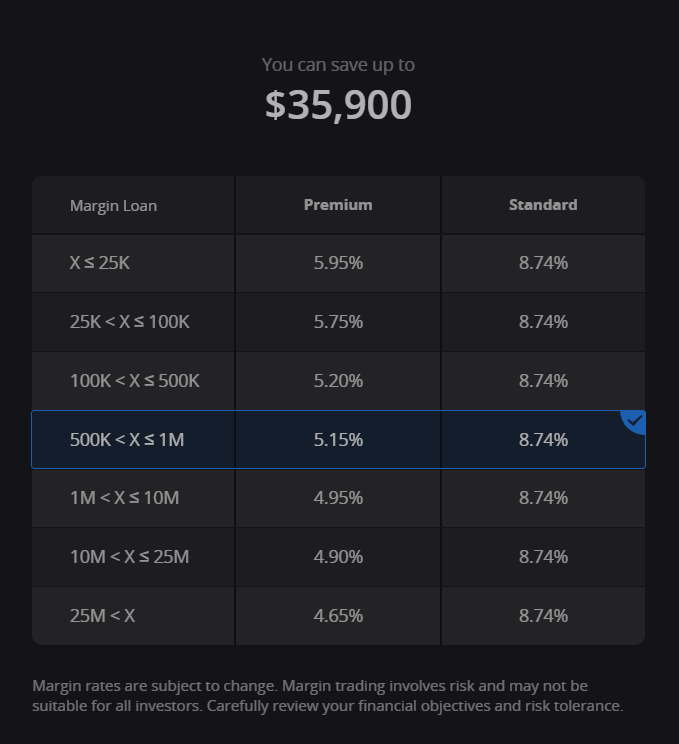The image size is (679, 744).
Task: Click the 5.20% Premium rate cell
Action: click(x=338, y=381)
